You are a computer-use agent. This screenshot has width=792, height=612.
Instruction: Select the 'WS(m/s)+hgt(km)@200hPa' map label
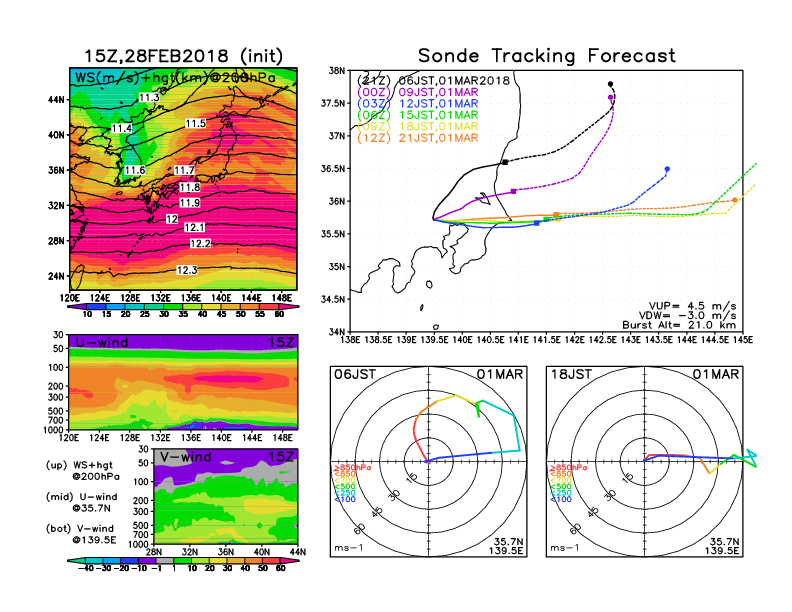(x=175, y=78)
